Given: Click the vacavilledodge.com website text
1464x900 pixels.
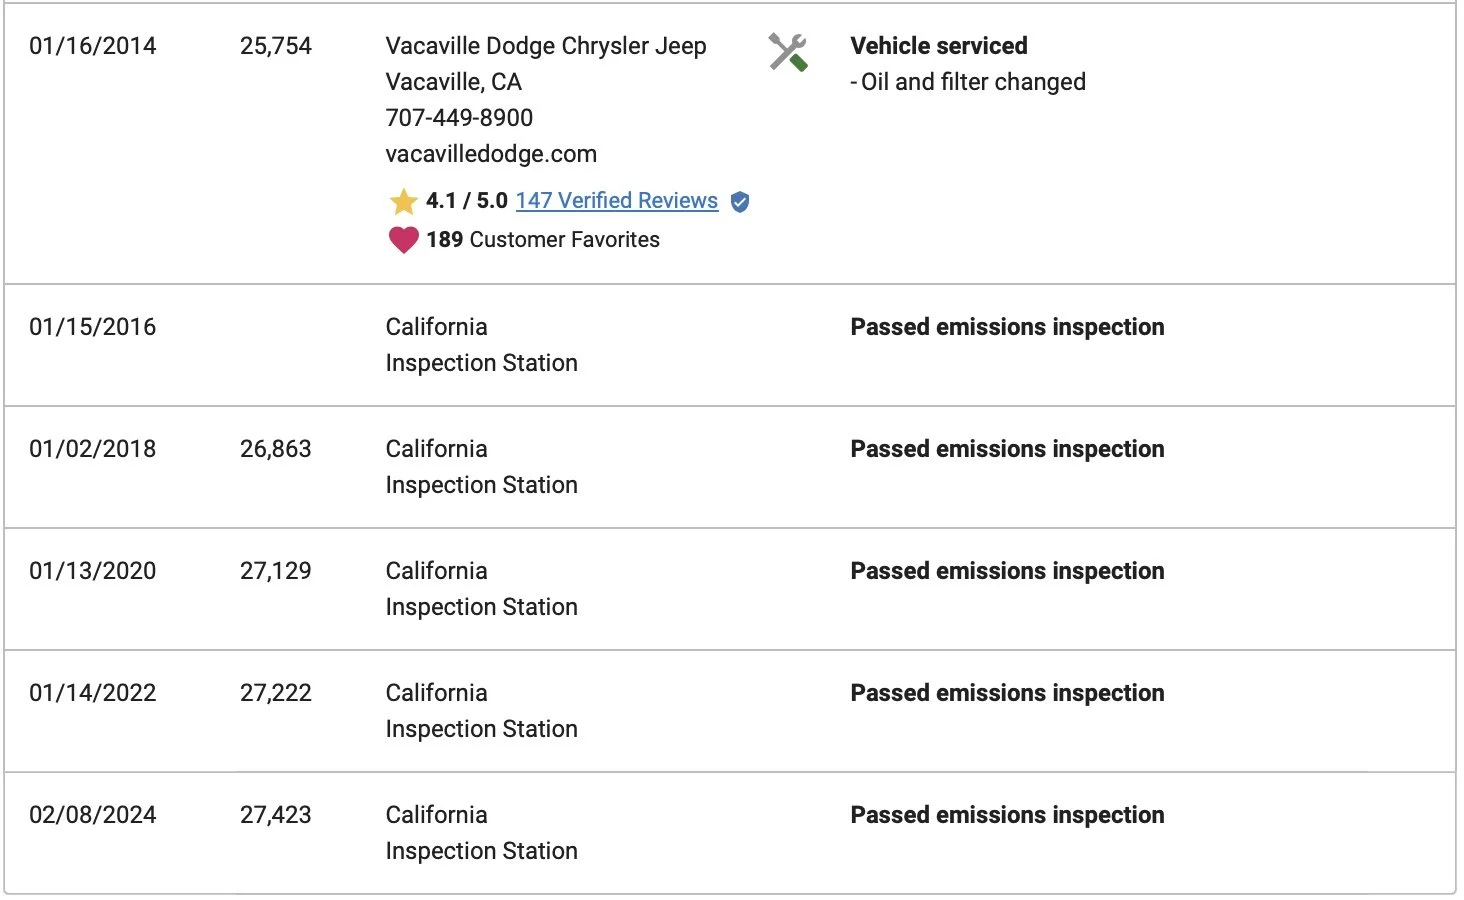Looking at the screenshot, I should tap(491, 154).
